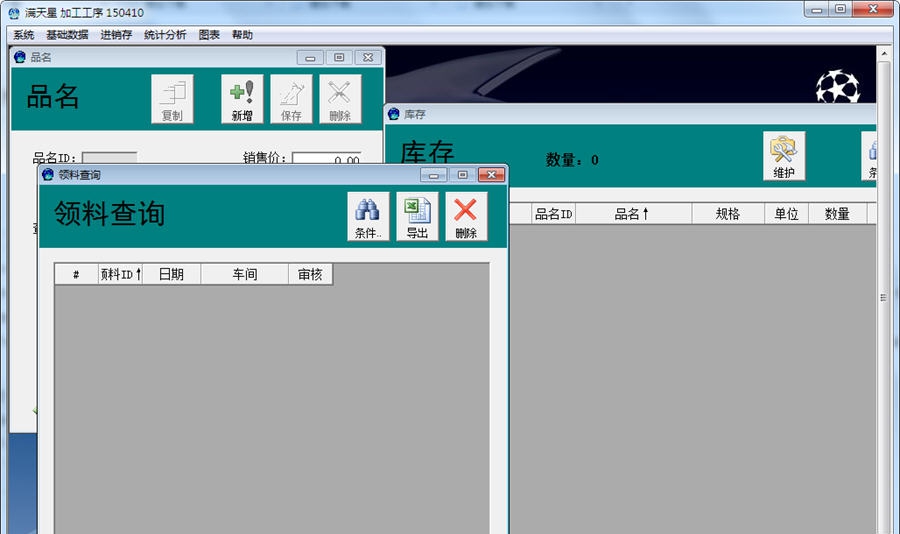The height and width of the screenshot is (534, 900).
Task: Open the 帮助 menu
Action: [242, 35]
